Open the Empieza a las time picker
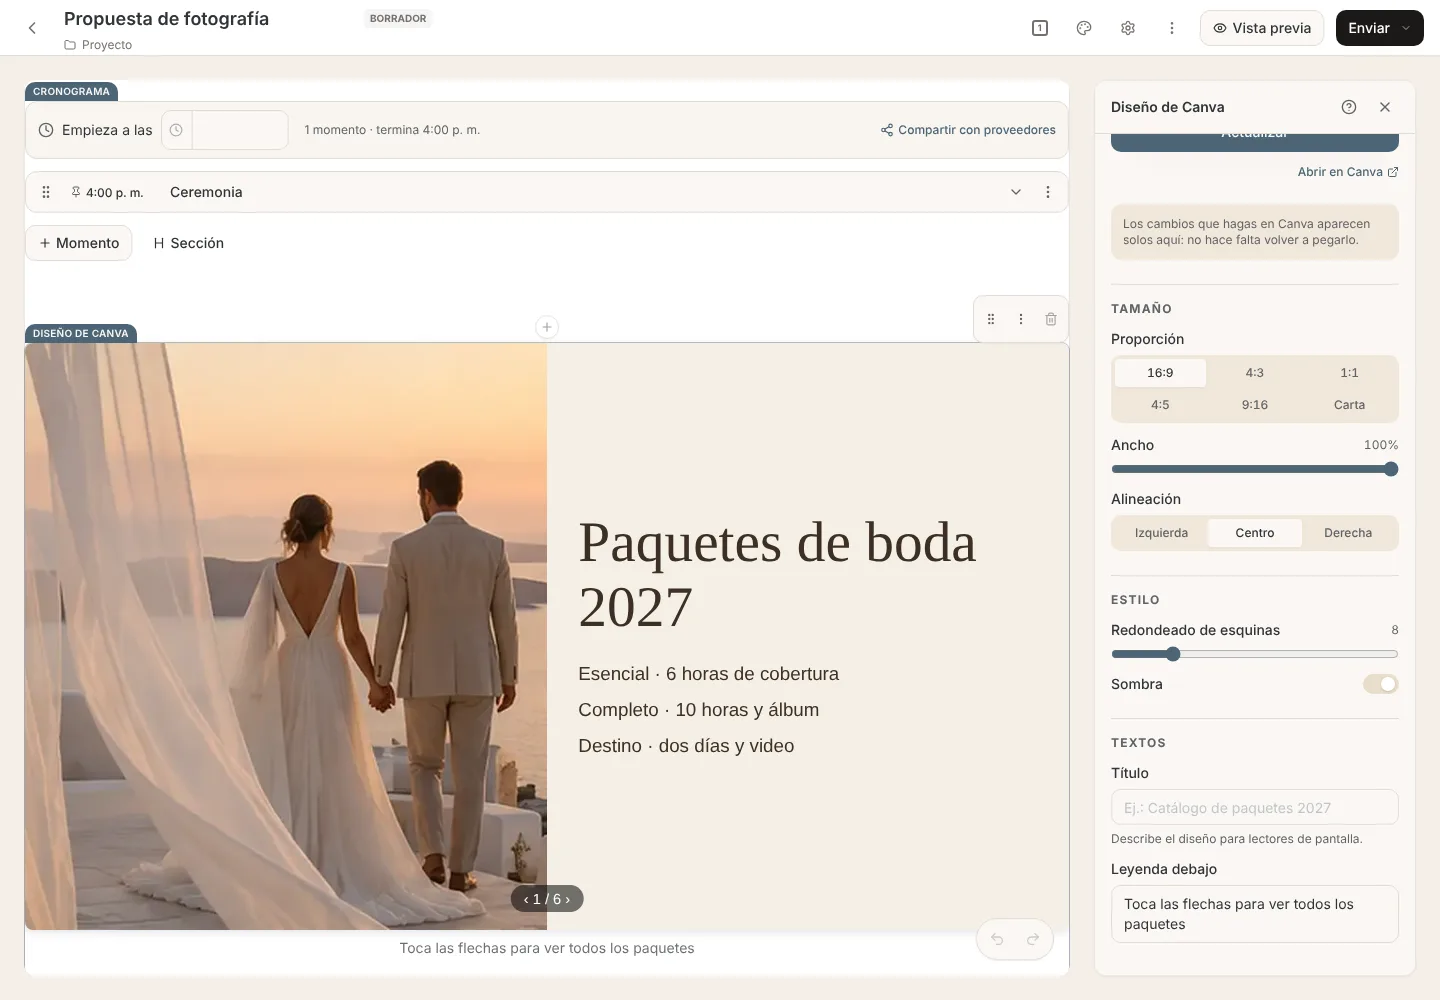This screenshot has width=1440, height=1000. pos(225,130)
